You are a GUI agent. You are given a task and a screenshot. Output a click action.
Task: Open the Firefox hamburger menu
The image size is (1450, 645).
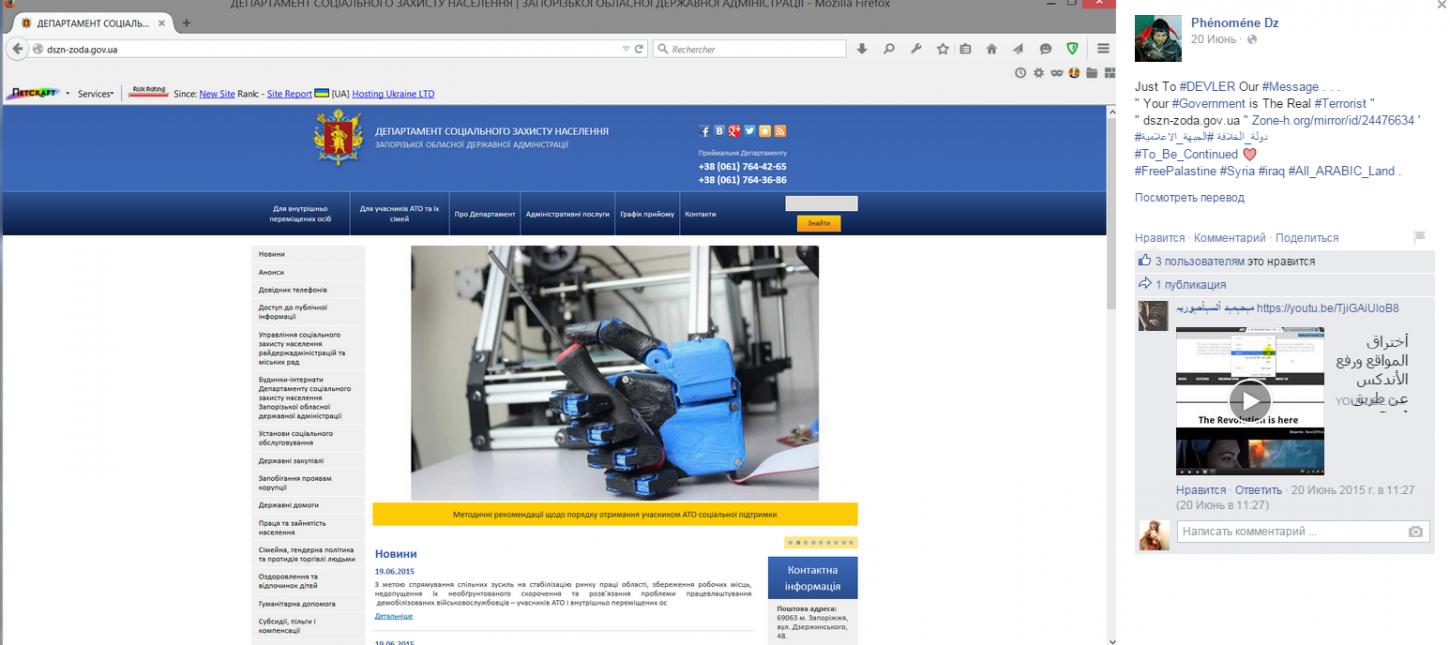[1103, 49]
